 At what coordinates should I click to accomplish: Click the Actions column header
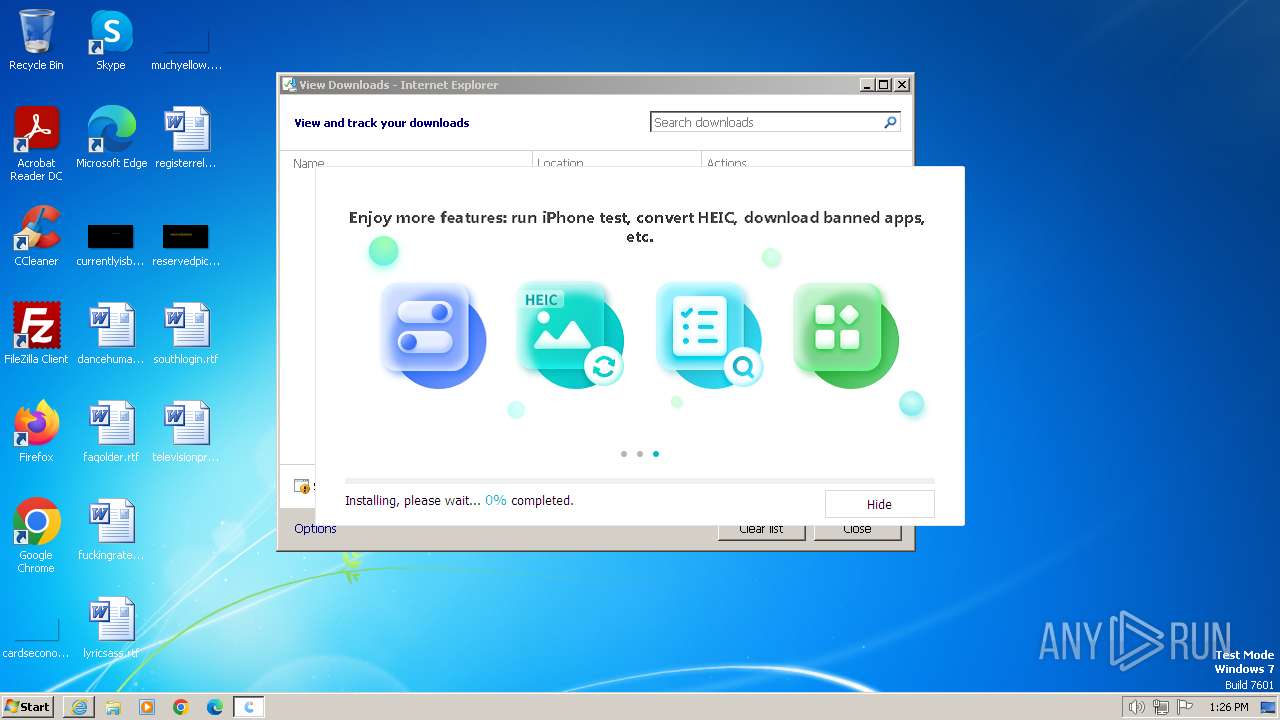[806, 162]
